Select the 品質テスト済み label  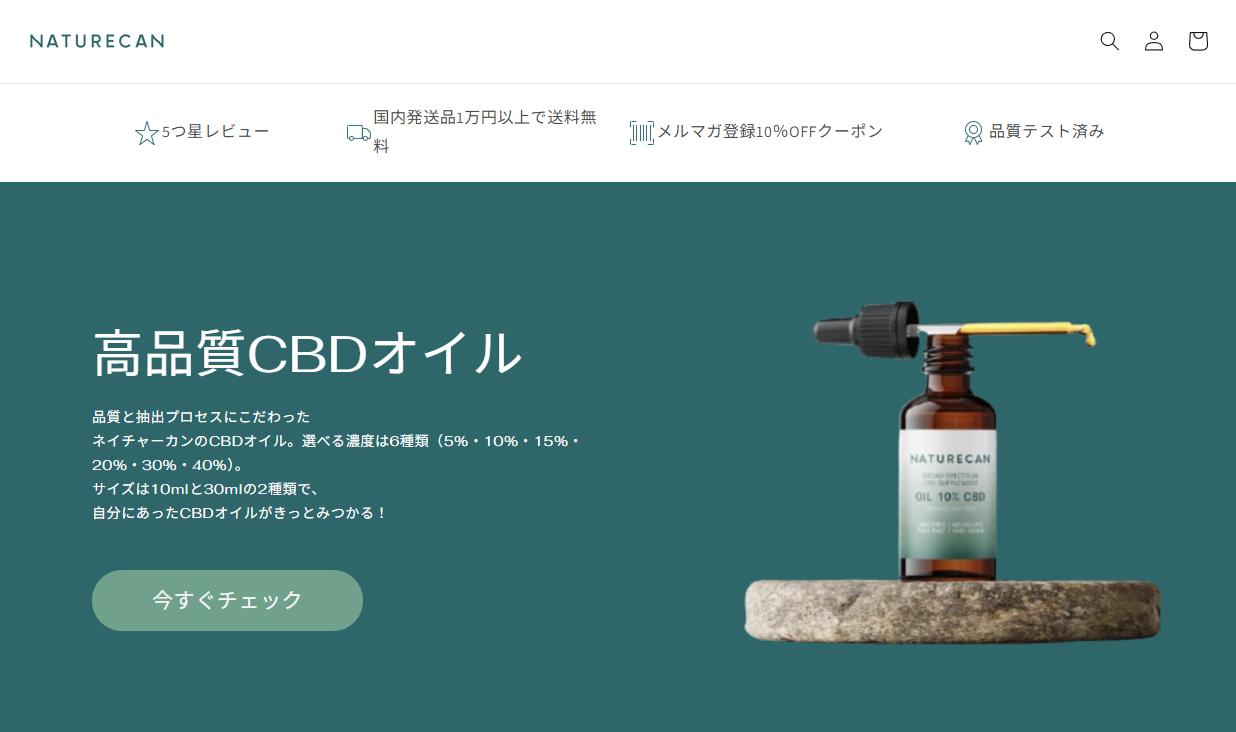(1047, 131)
